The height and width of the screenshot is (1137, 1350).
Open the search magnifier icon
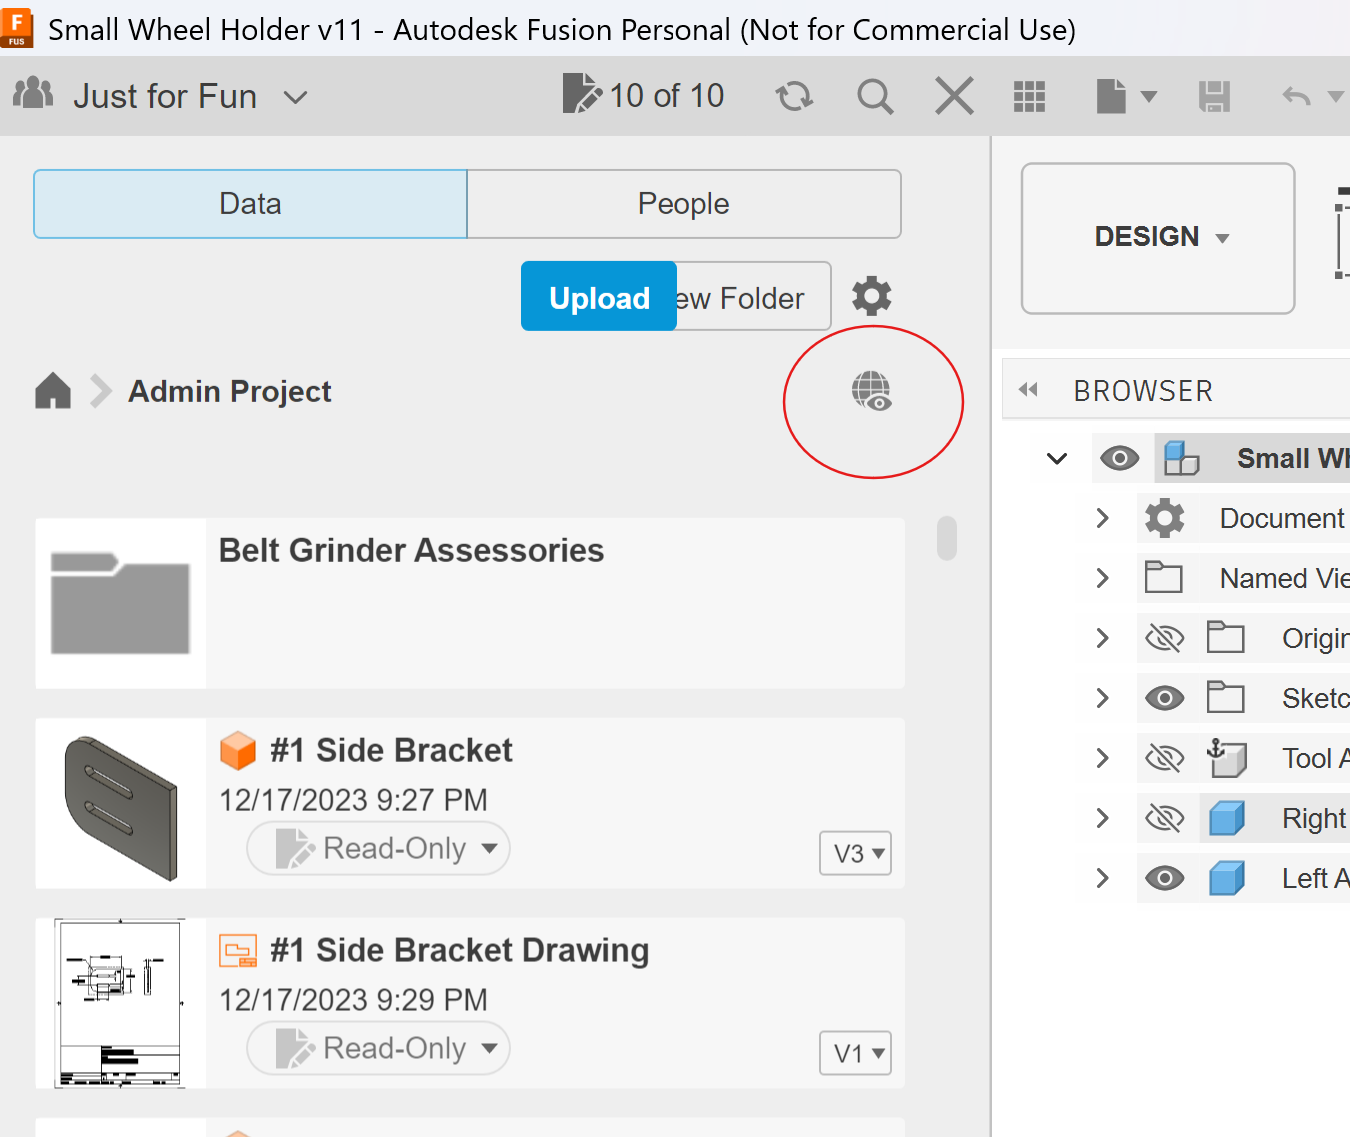click(875, 97)
